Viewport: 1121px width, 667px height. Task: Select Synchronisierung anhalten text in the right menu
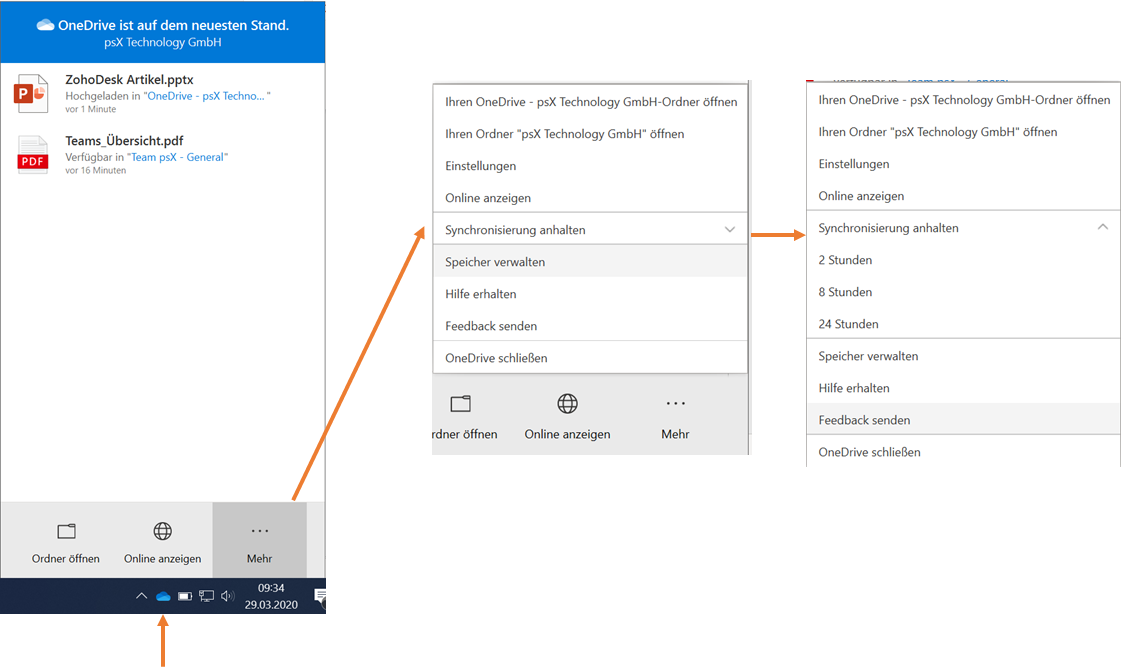(x=889, y=228)
